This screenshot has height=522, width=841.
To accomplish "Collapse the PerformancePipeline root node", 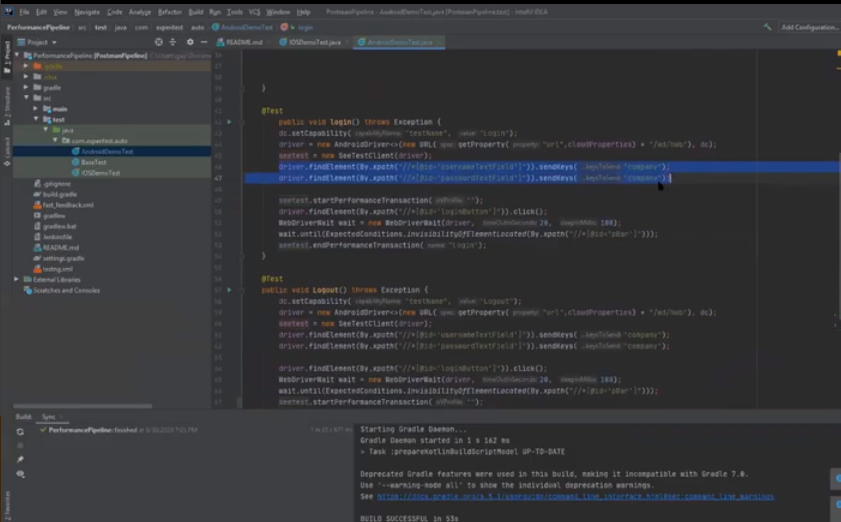I will (x=17, y=55).
